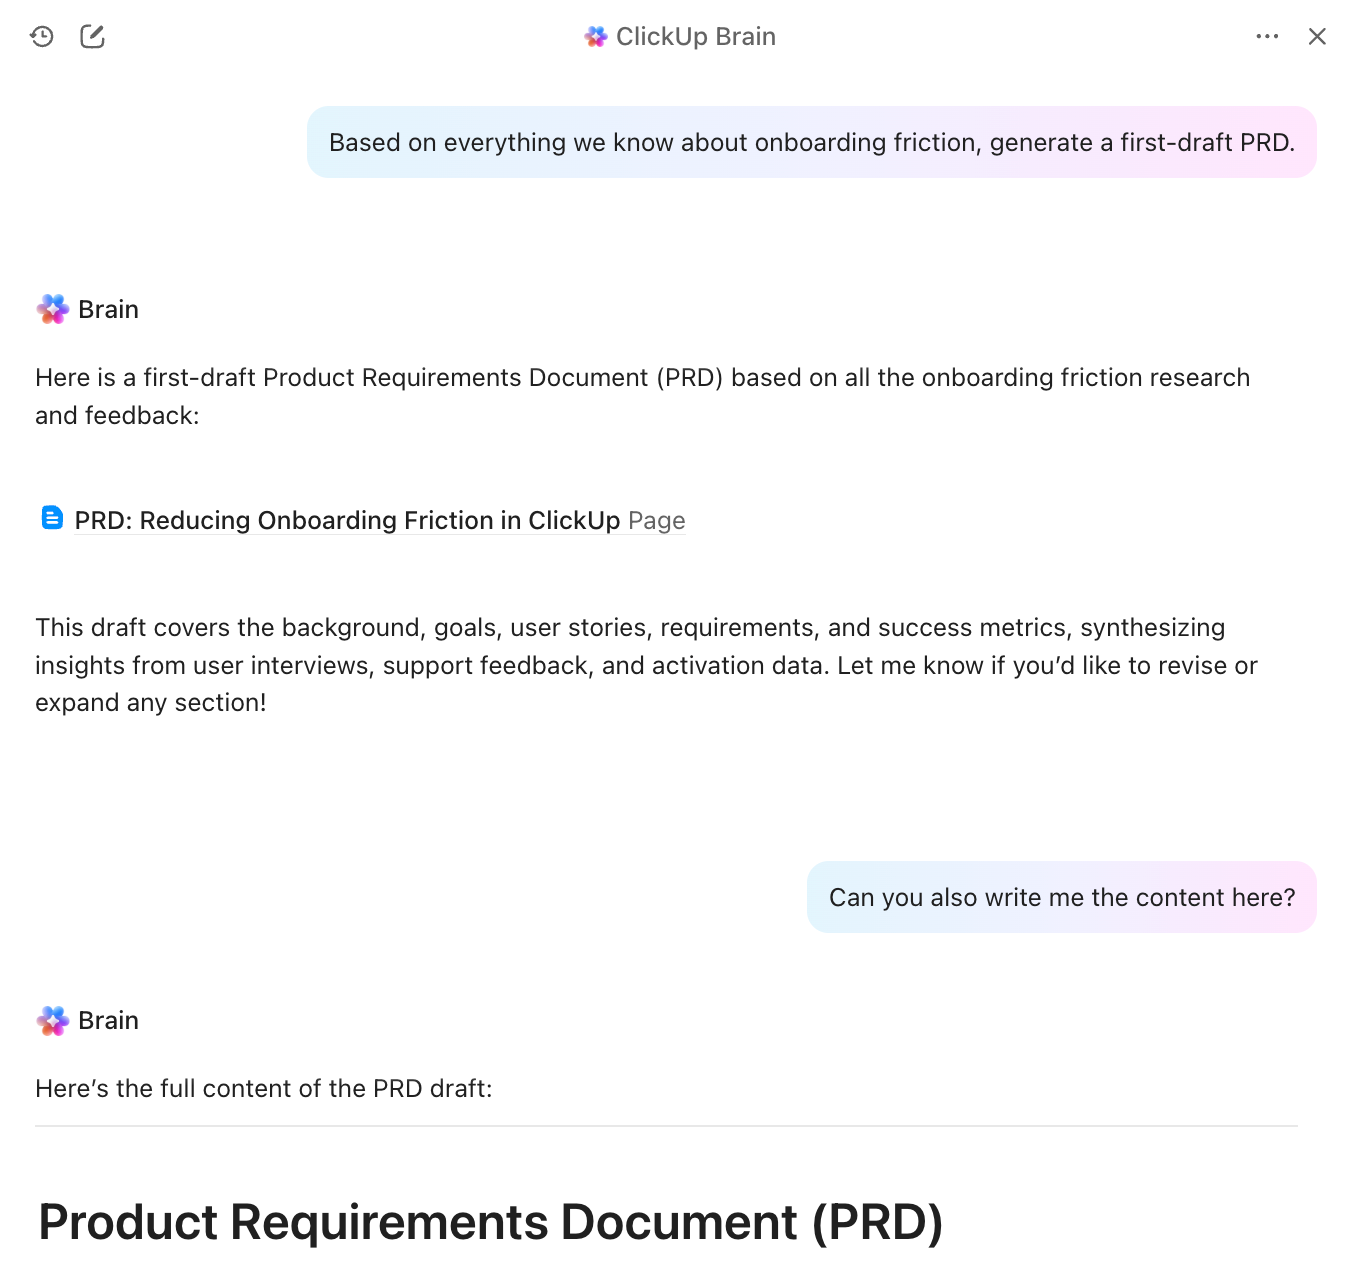Image resolution: width=1350 pixels, height=1278 pixels.
Task: Start a new chat with compose icon
Action: (x=92, y=37)
